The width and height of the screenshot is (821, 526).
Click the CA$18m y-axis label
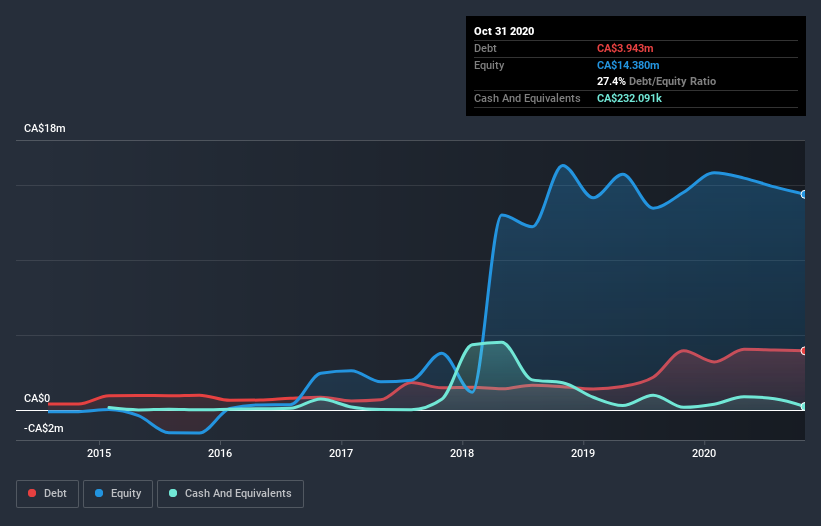coord(45,128)
